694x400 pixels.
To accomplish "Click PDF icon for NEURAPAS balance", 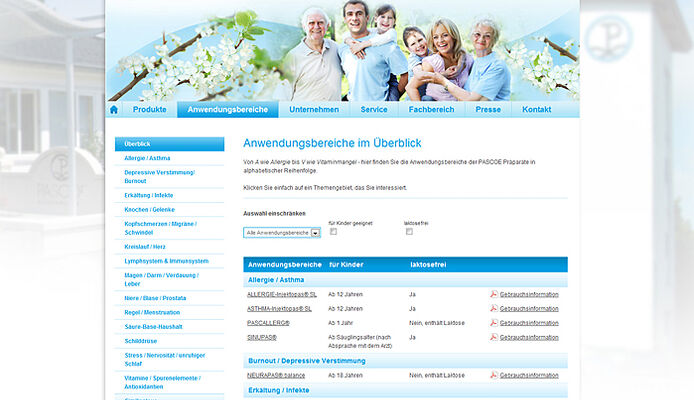I will (x=493, y=375).
